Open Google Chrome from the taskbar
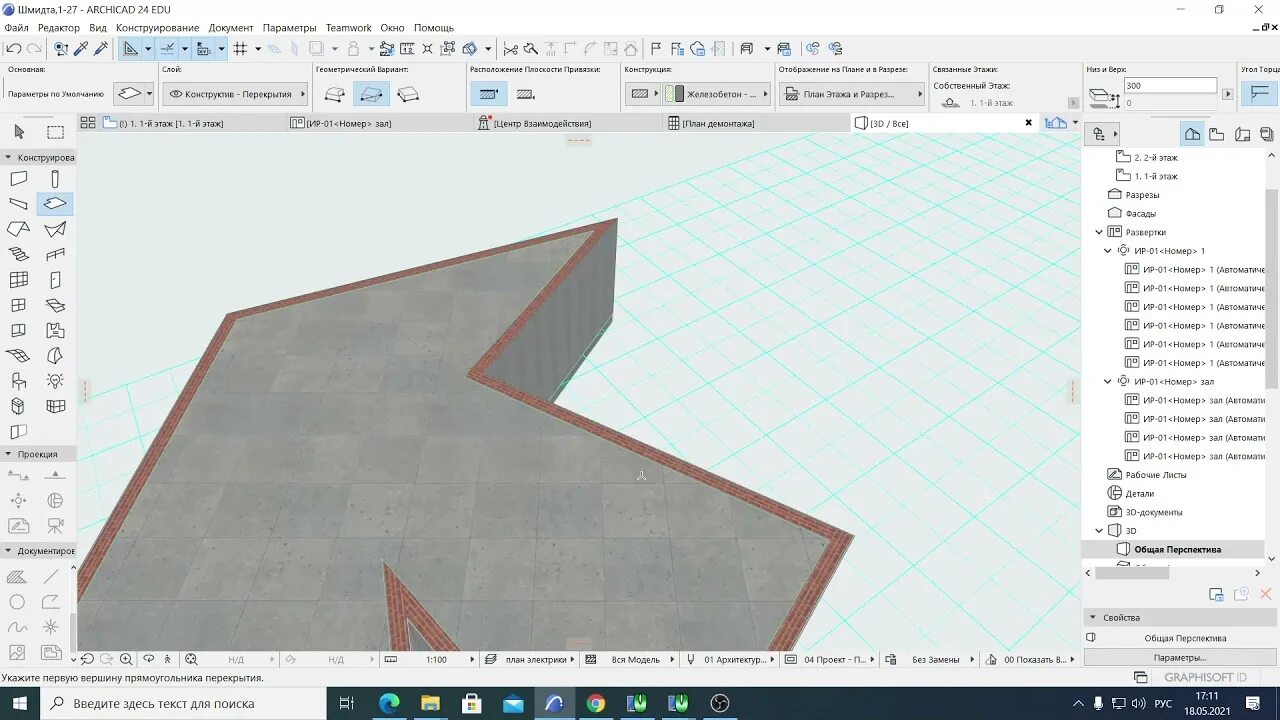 tap(596, 704)
